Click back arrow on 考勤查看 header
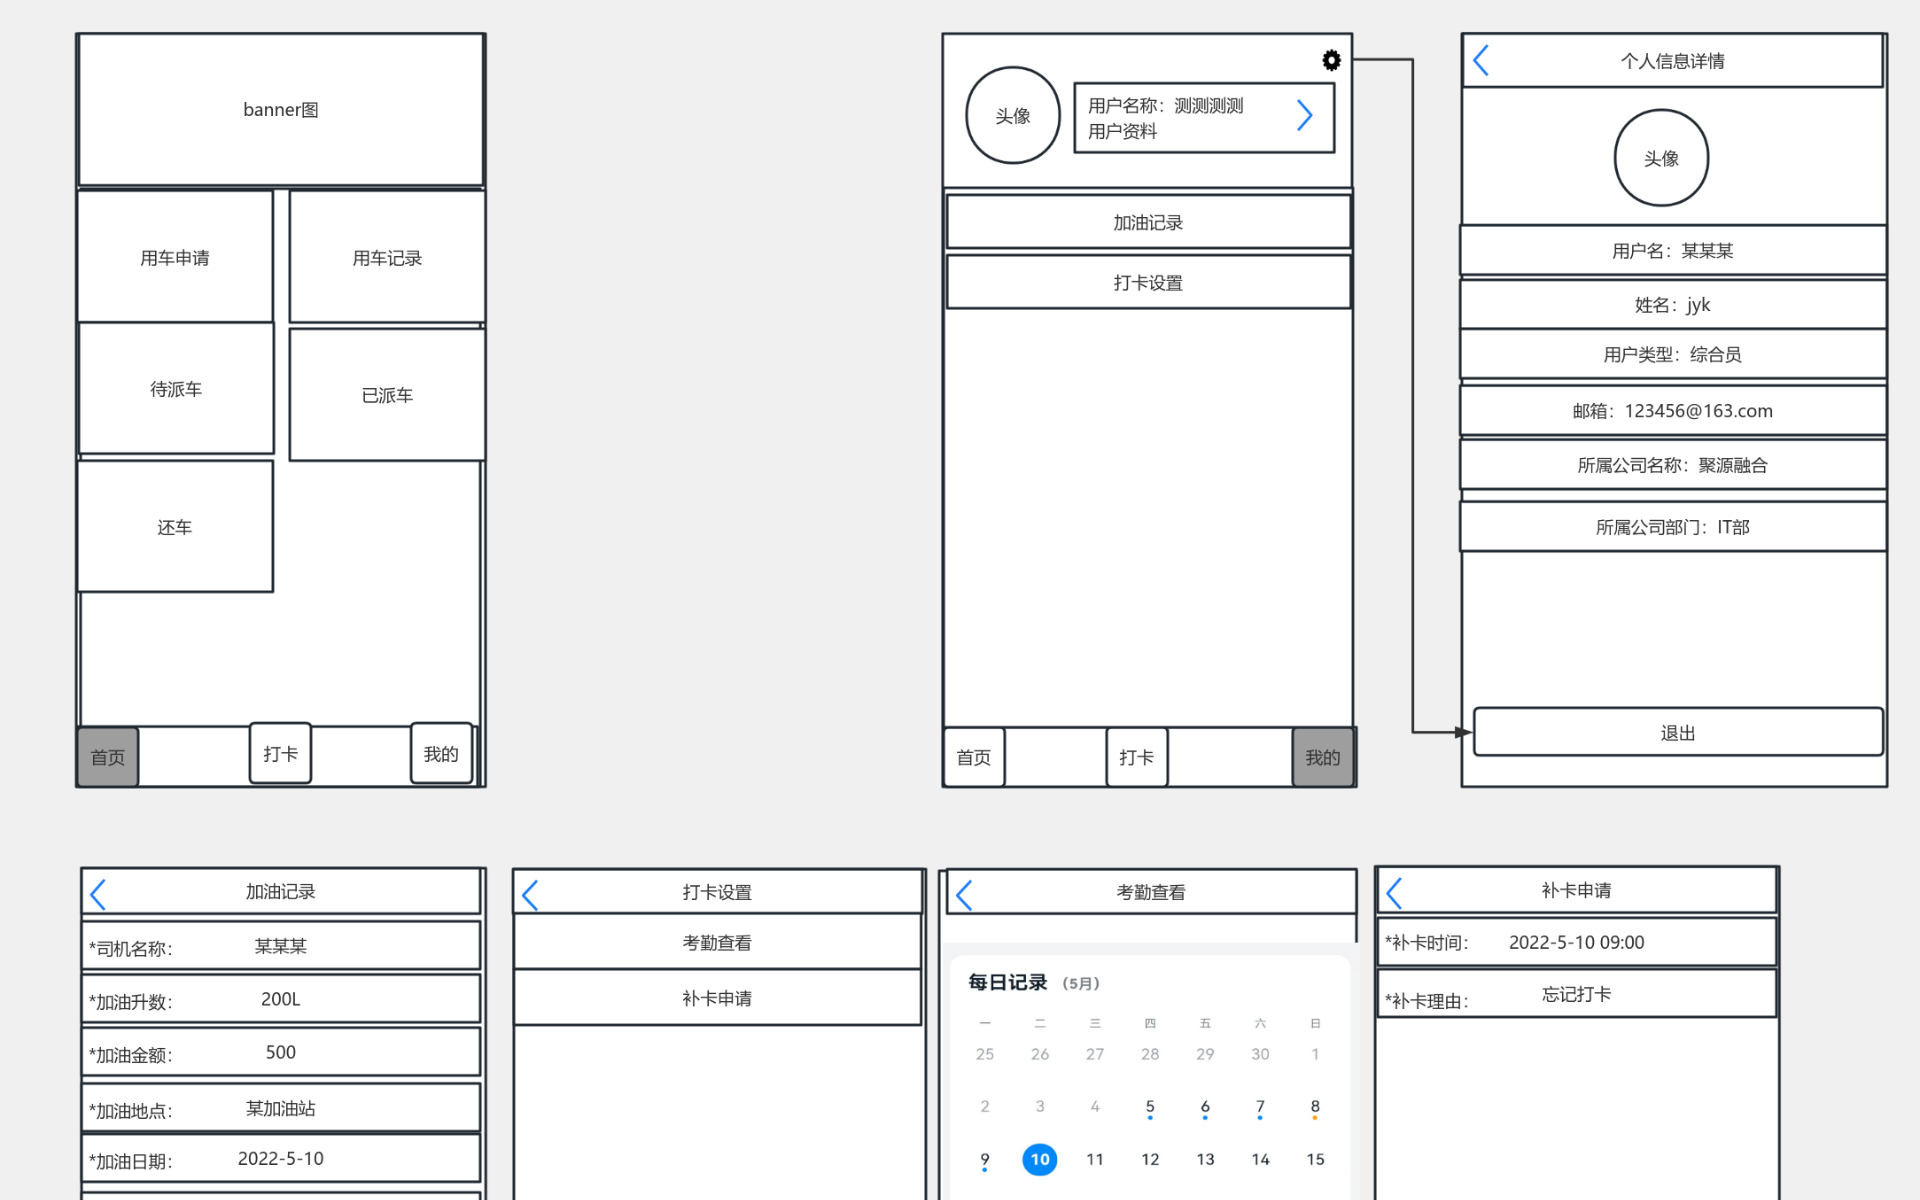Viewport: 1920px width, 1200px height. tap(964, 895)
